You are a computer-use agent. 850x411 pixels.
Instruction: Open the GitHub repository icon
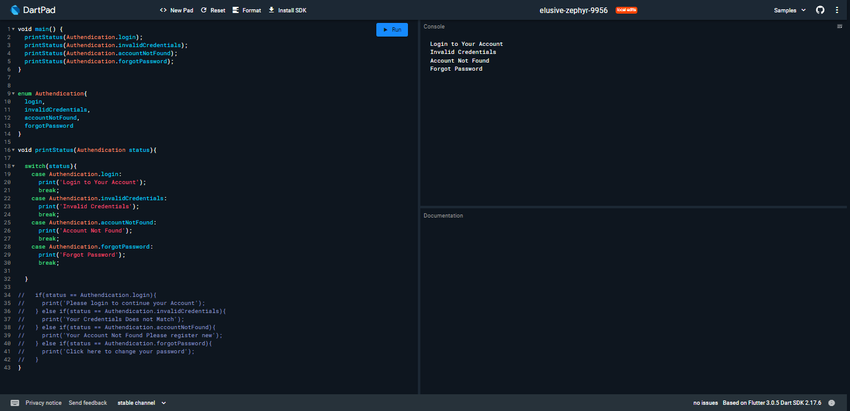click(820, 10)
